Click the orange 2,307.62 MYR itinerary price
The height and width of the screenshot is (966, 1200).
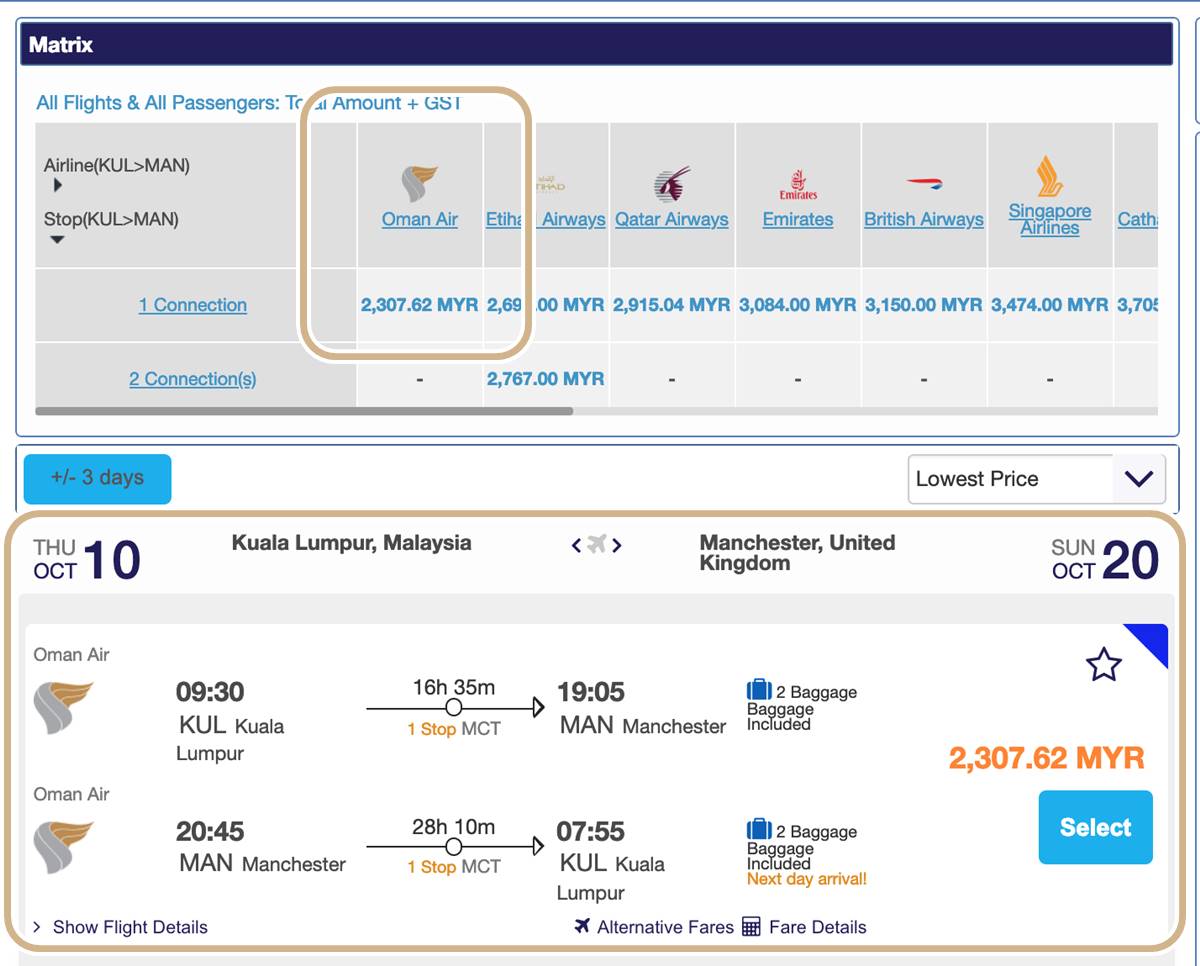(x=1047, y=758)
